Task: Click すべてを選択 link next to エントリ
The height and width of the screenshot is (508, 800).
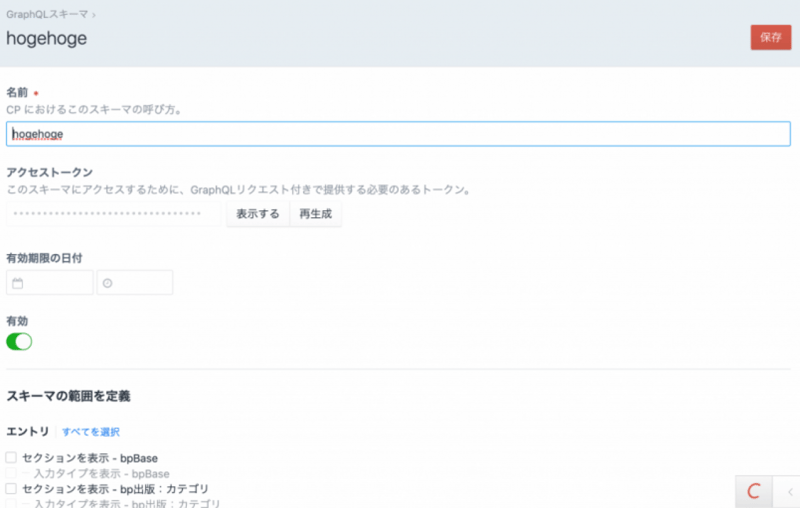Action: (x=91, y=432)
